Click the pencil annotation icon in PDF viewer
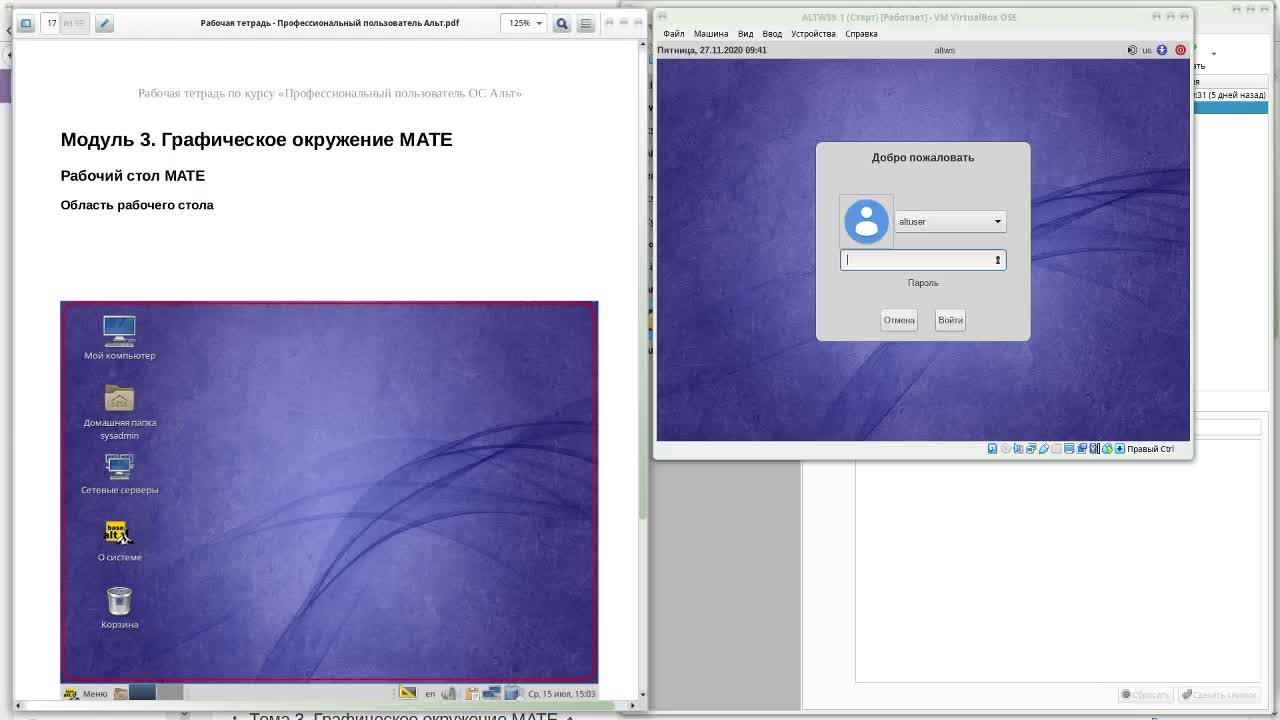The width and height of the screenshot is (1280, 720). click(x=104, y=23)
